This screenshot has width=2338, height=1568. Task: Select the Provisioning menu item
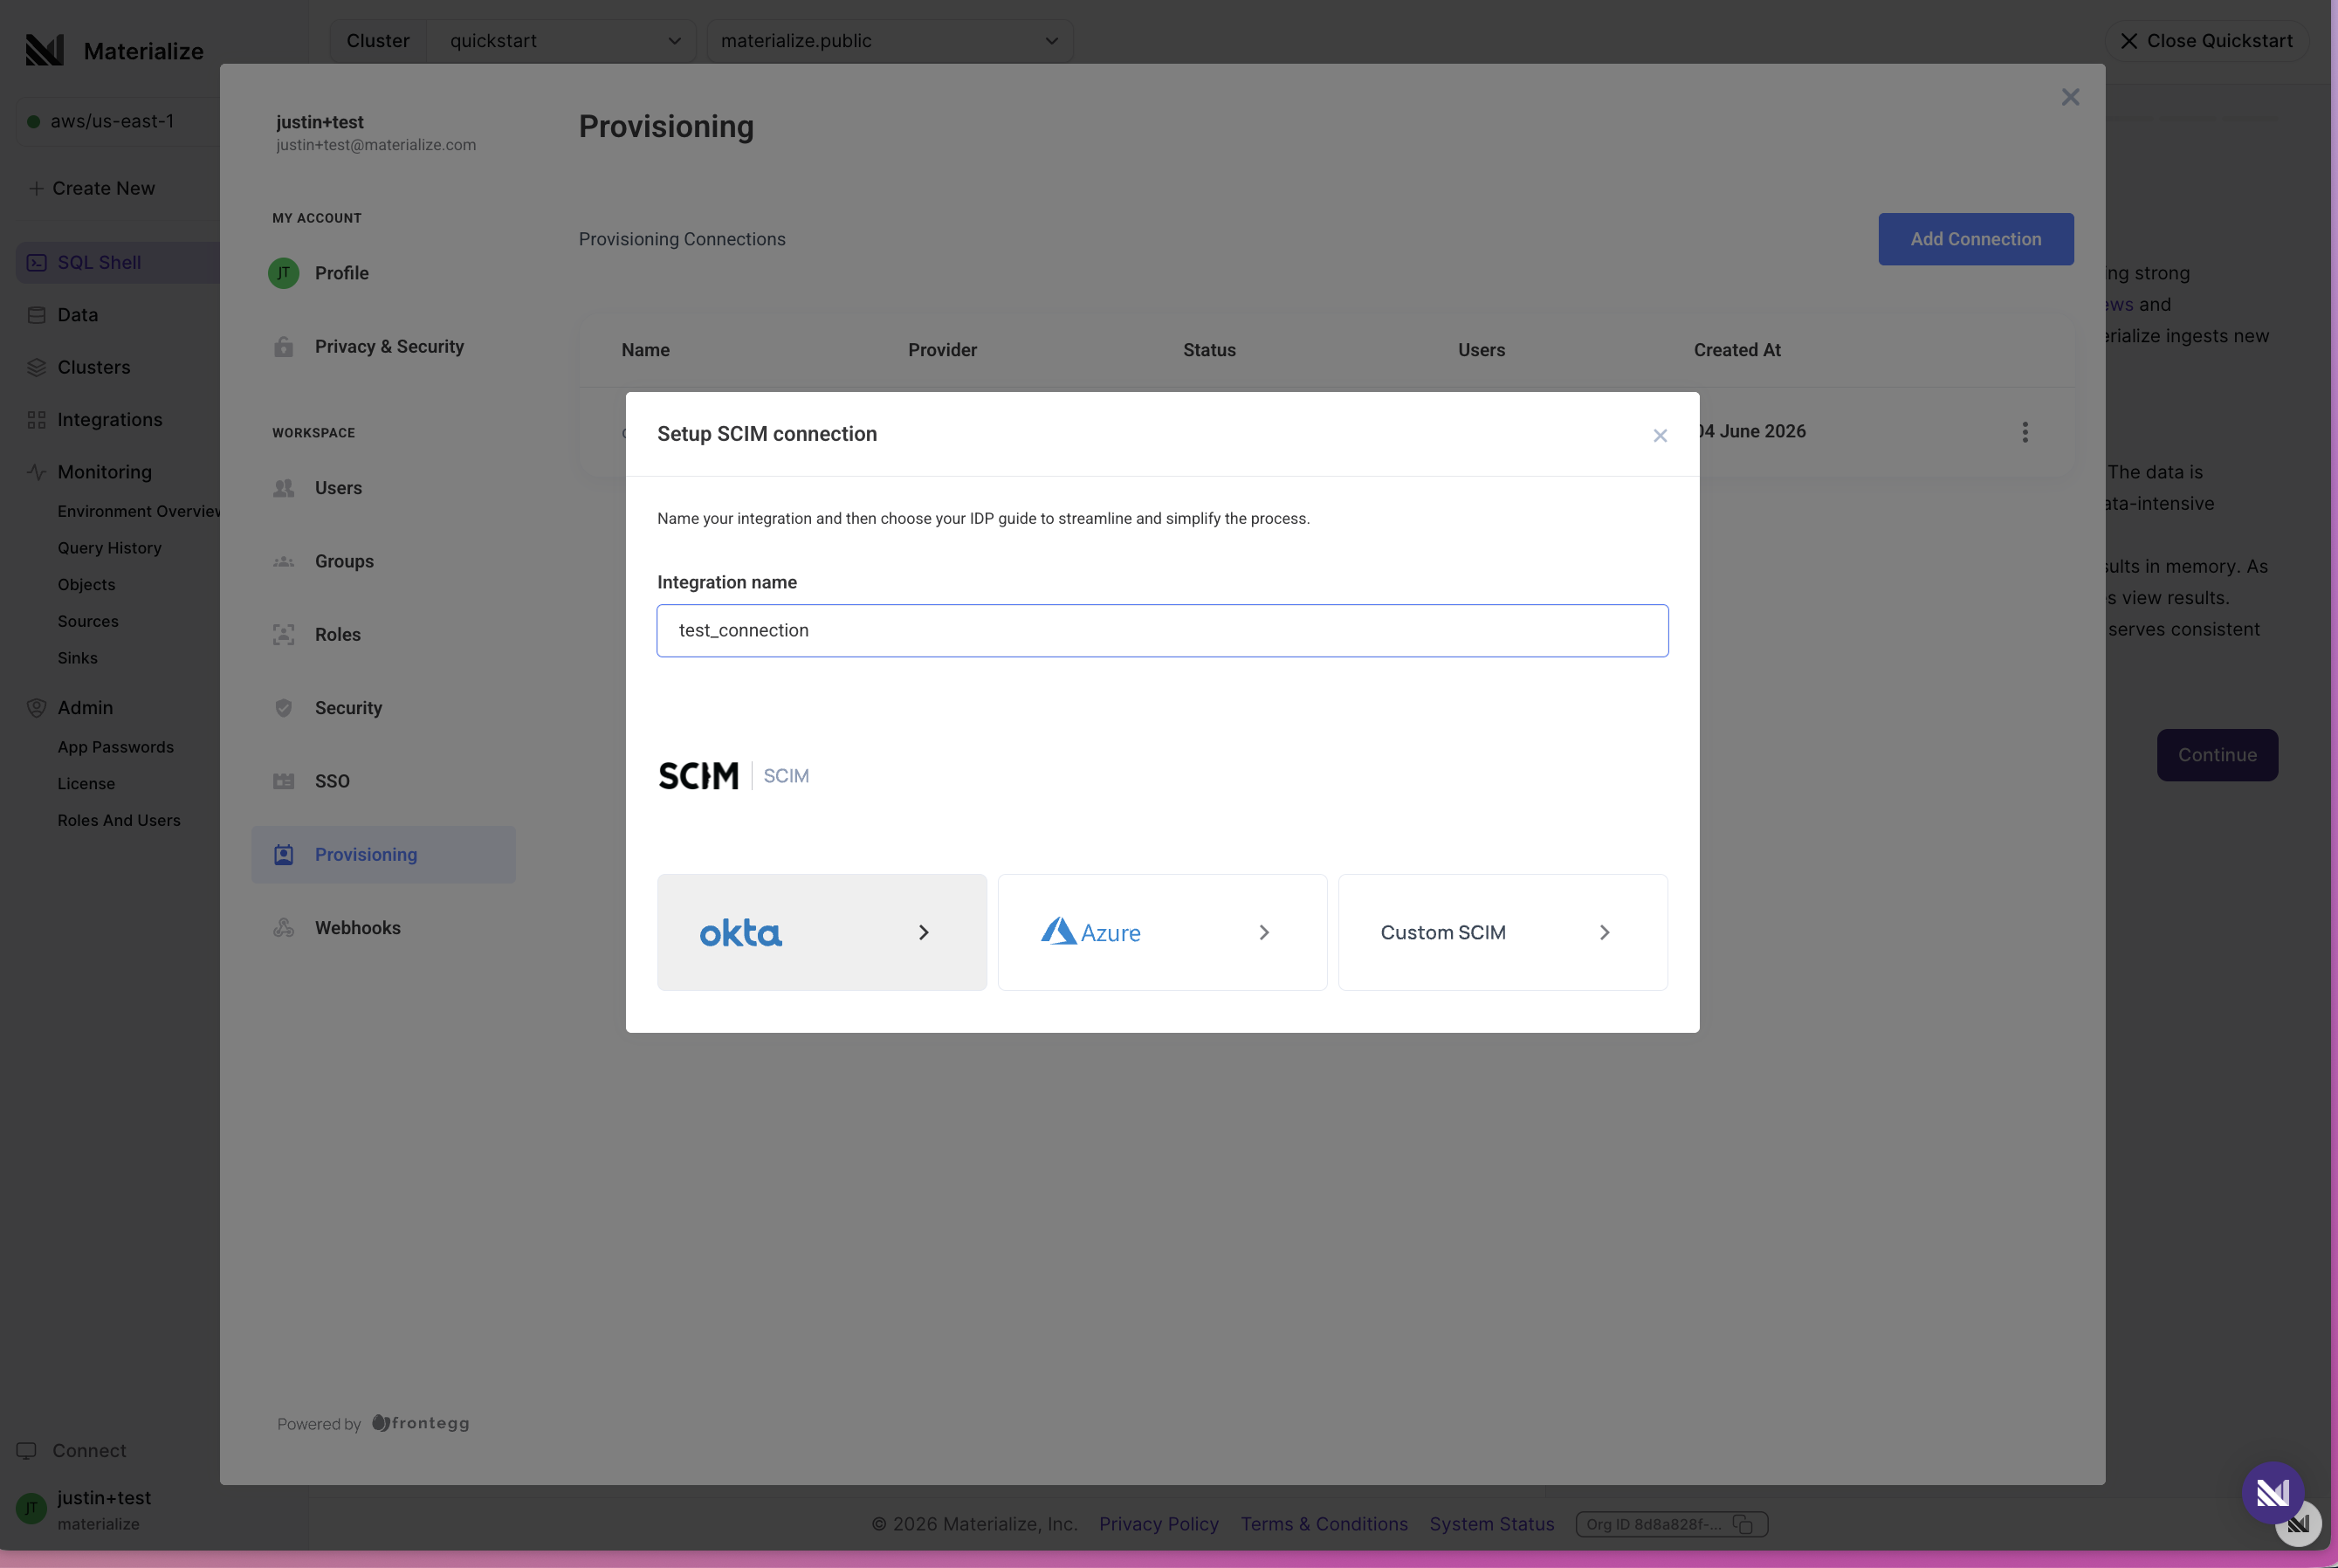click(383, 854)
